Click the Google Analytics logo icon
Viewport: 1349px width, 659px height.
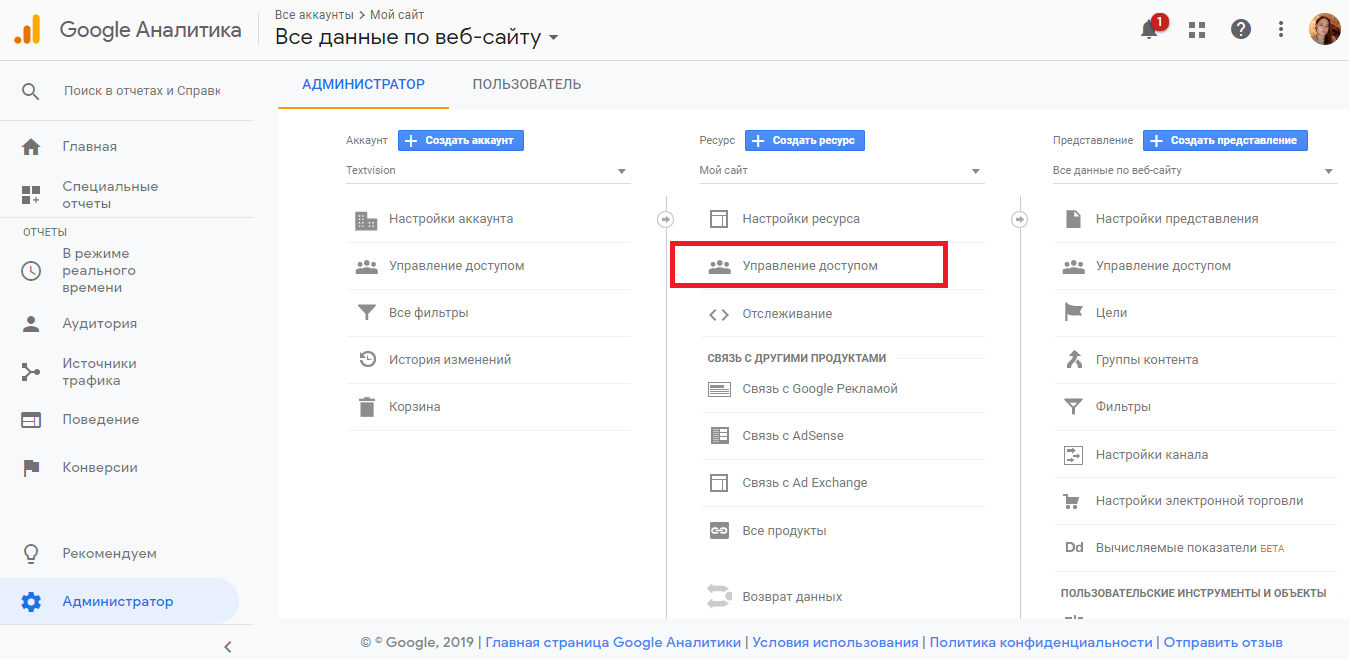pos(27,29)
